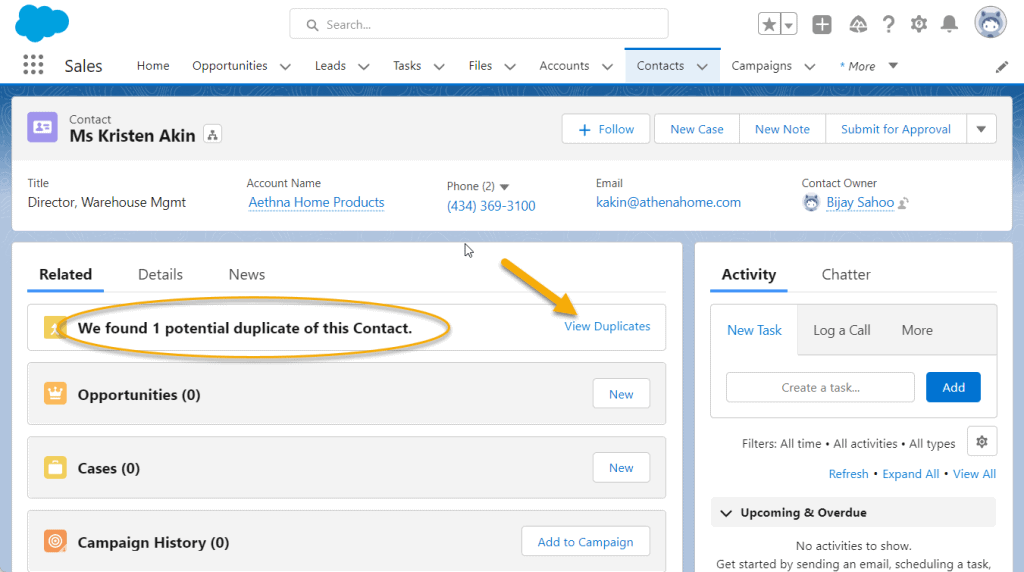The width and height of the screenshot is (1024, 572).
Task: Click the search magnifier icon
Action: (312, 25)
